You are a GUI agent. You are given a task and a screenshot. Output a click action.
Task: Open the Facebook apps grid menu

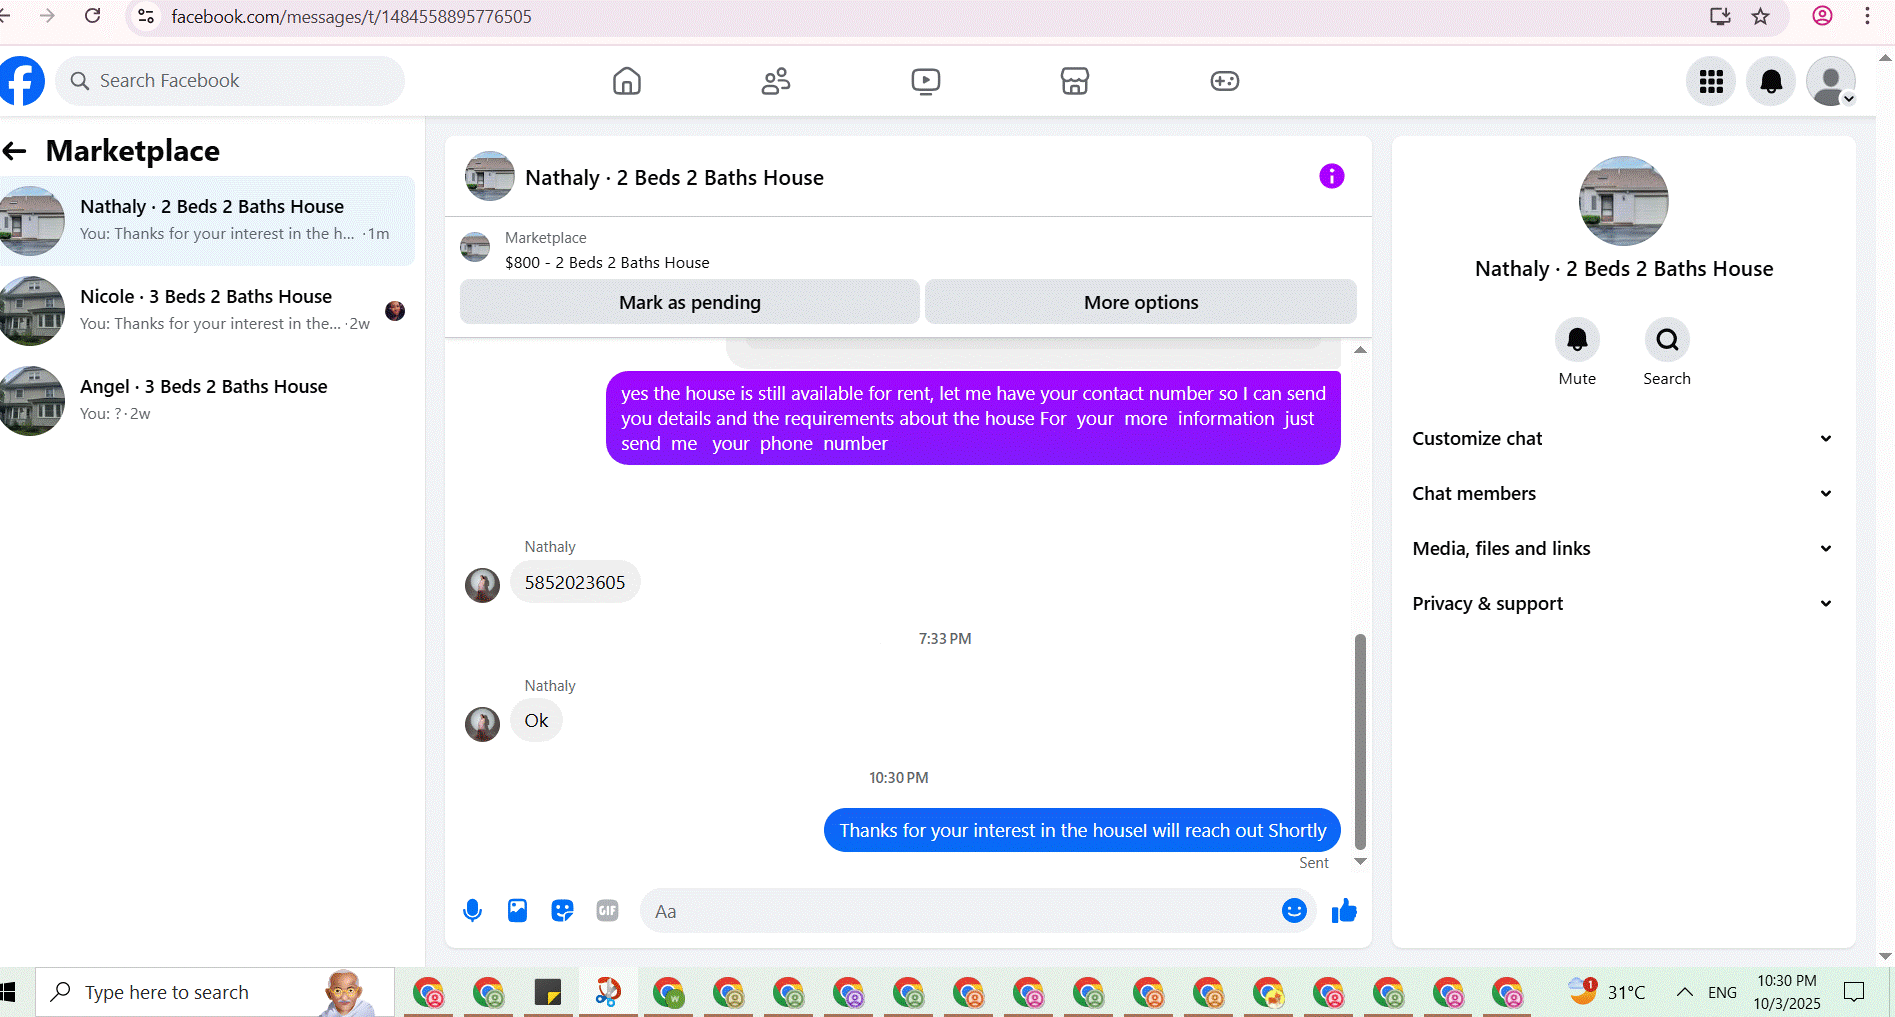pyautogui.click(x=1711, y=81)
